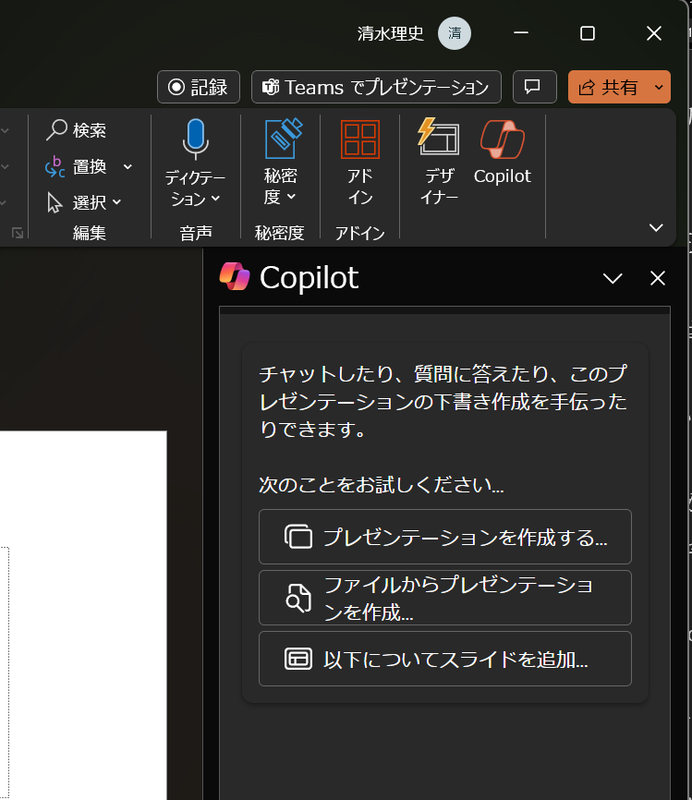
Task: Choose "以下についてスライドを追加..." suggestion
Action: click(x=445, y=659)
